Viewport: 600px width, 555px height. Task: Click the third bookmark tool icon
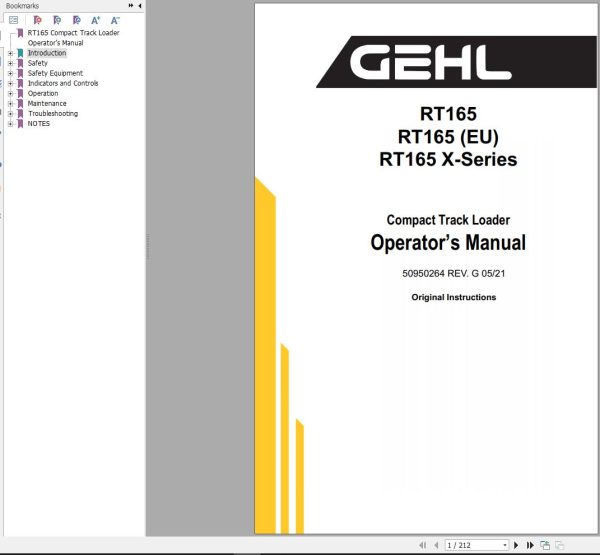coord(77,20)
